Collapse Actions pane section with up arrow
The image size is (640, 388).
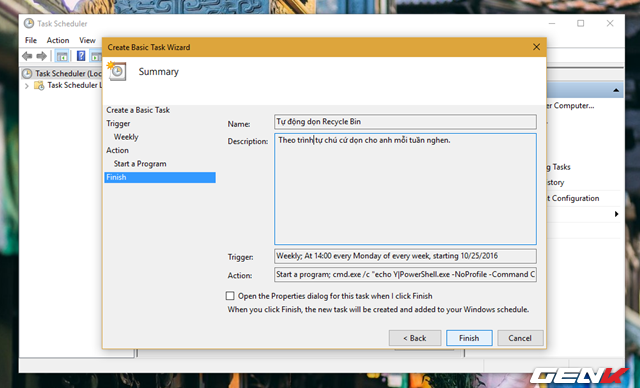[x=616, y=90]
